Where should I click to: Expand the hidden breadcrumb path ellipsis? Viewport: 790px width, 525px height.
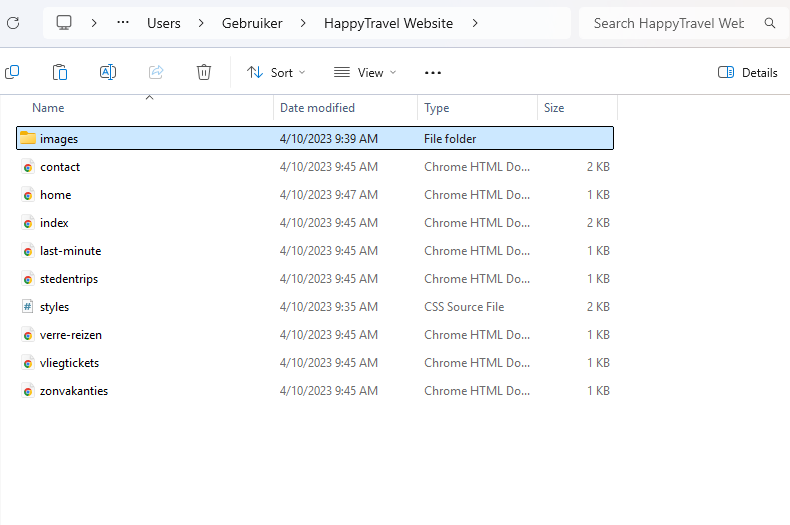[x=123, y=22]
